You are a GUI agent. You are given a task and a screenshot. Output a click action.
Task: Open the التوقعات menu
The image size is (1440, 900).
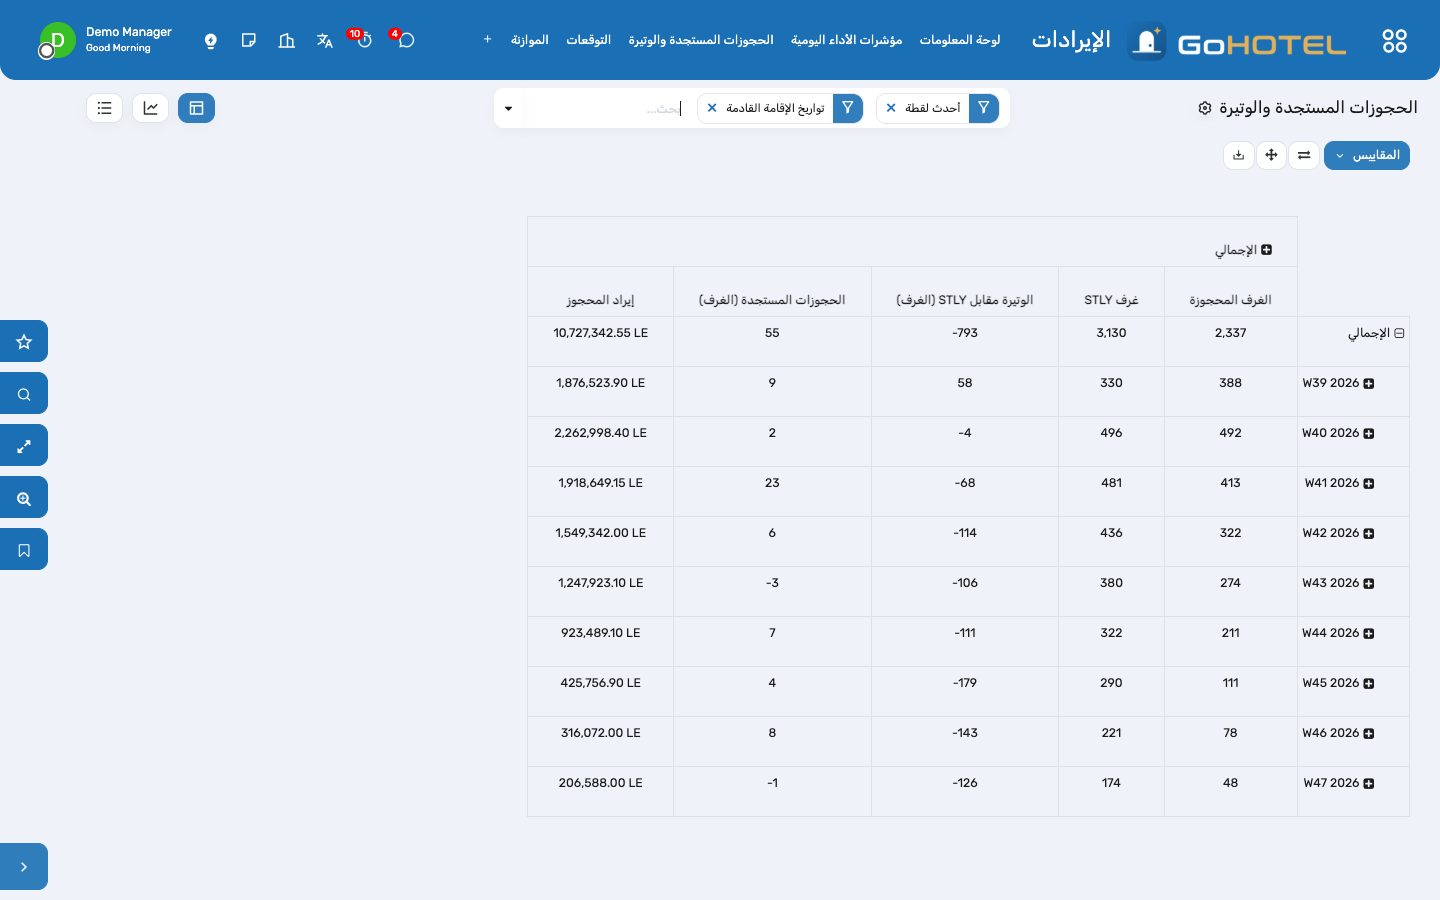[588, 40]
